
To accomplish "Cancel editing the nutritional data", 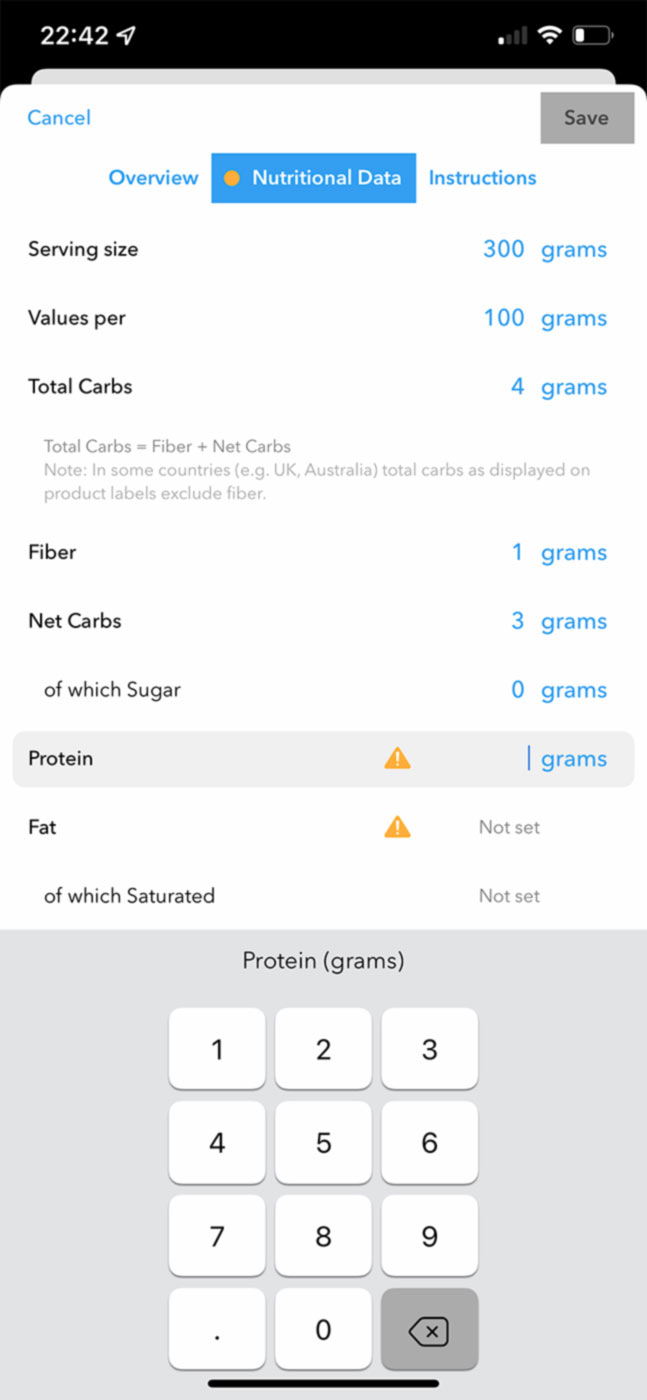I will point(59,118).
